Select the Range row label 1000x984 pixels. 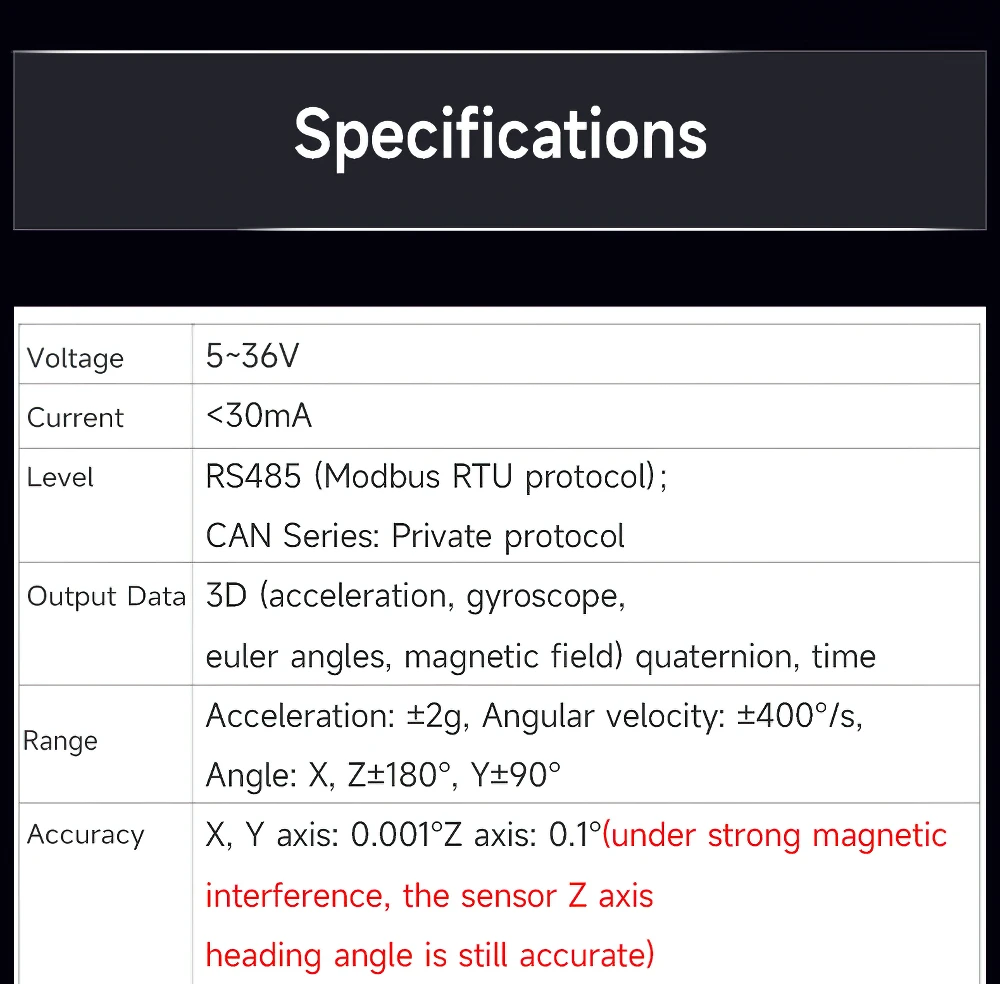point(60,741)
